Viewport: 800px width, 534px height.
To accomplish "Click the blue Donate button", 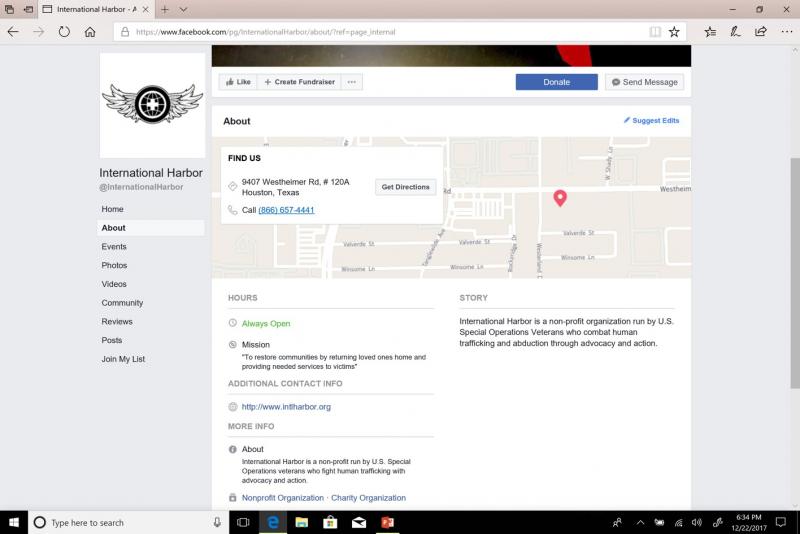I will click(x=556, y=82).
